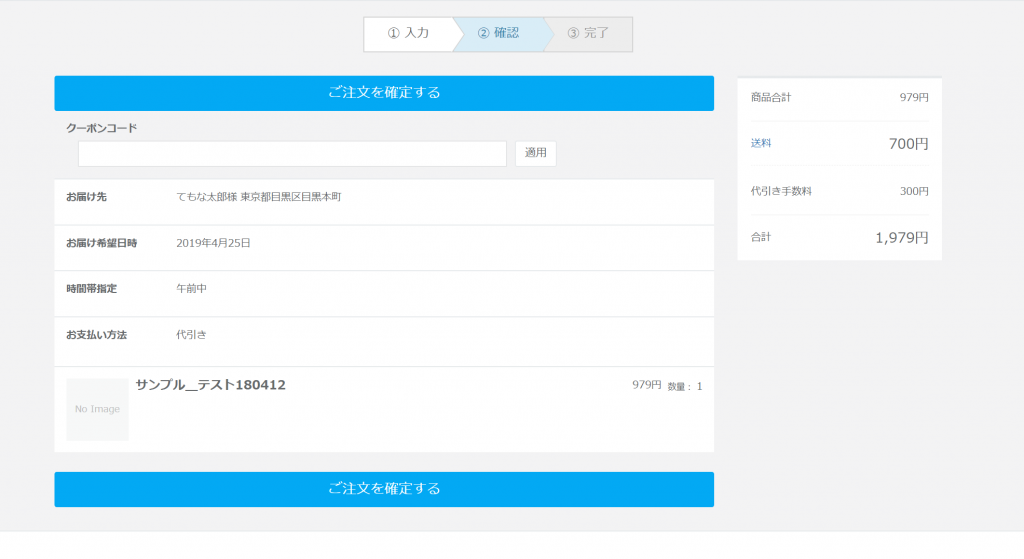The image size is (1024, 559).
Task: Focus the クーポンコード input field
Action: pos(292,153)
